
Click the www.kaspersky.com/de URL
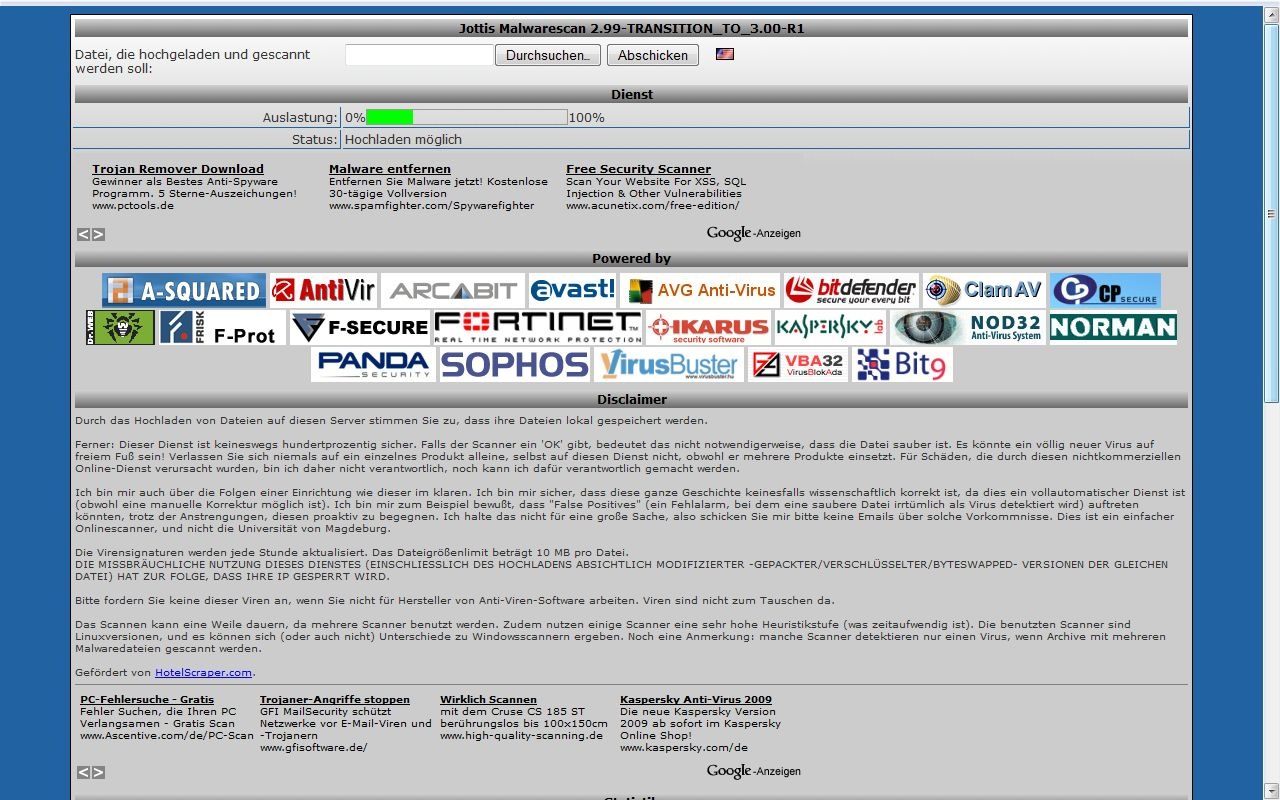(x=684, y=747)
